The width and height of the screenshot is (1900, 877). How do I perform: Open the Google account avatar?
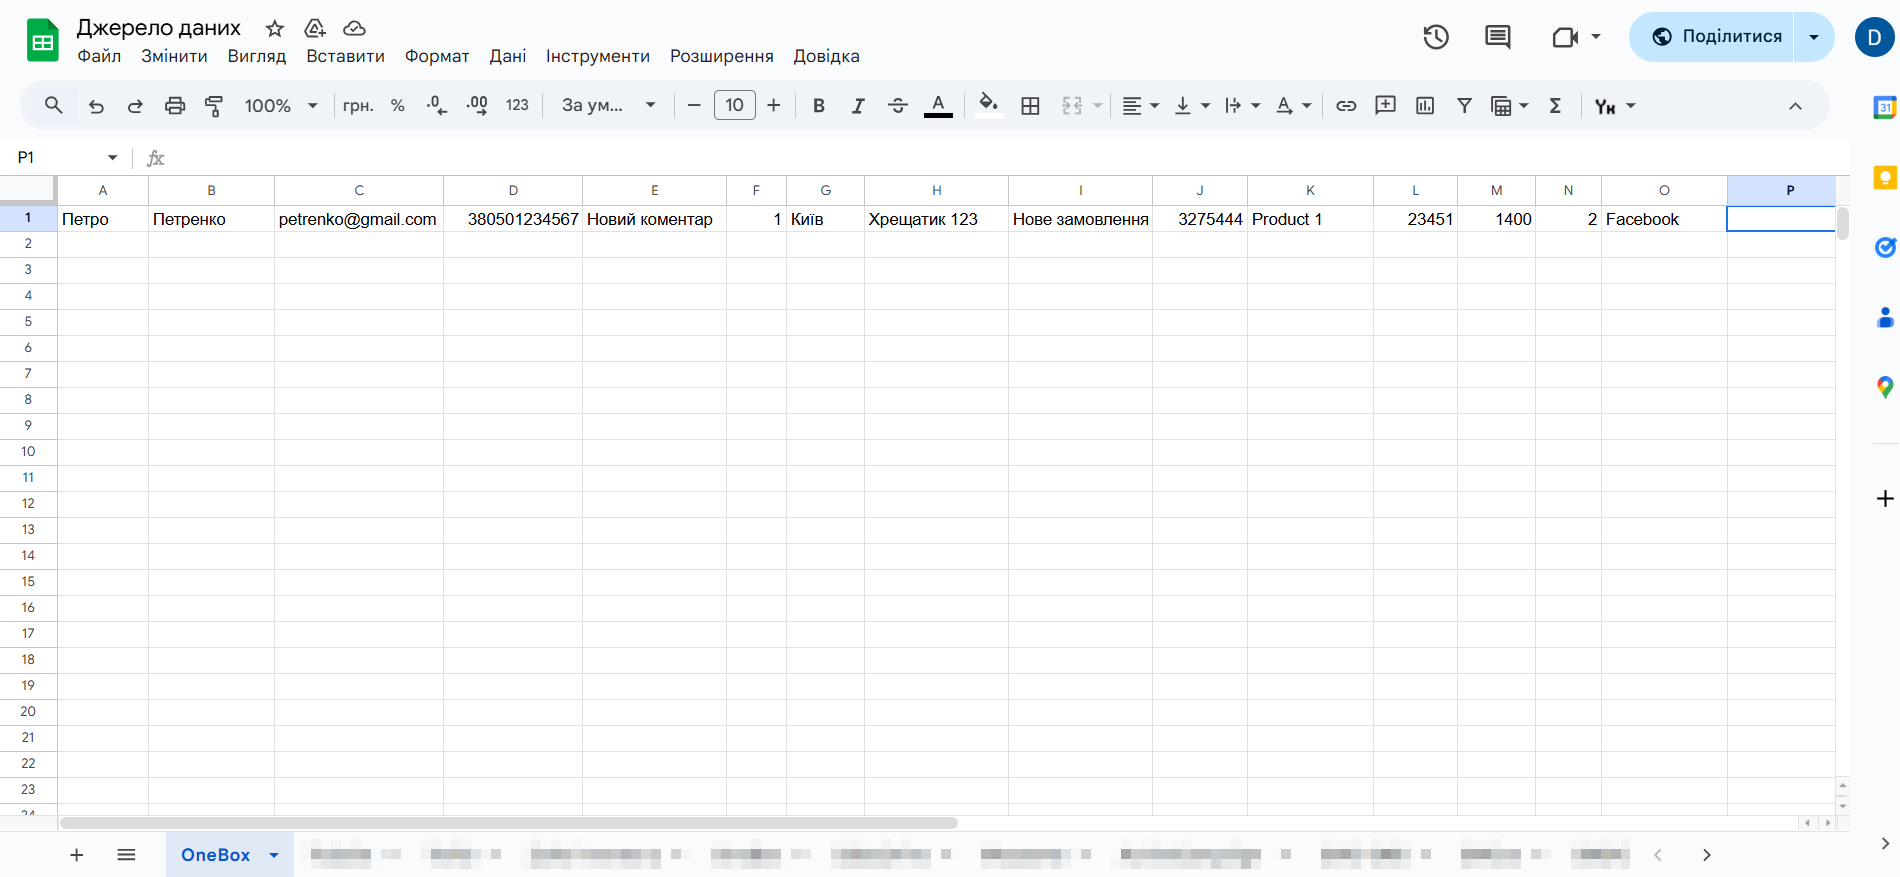pos(1875,37)
